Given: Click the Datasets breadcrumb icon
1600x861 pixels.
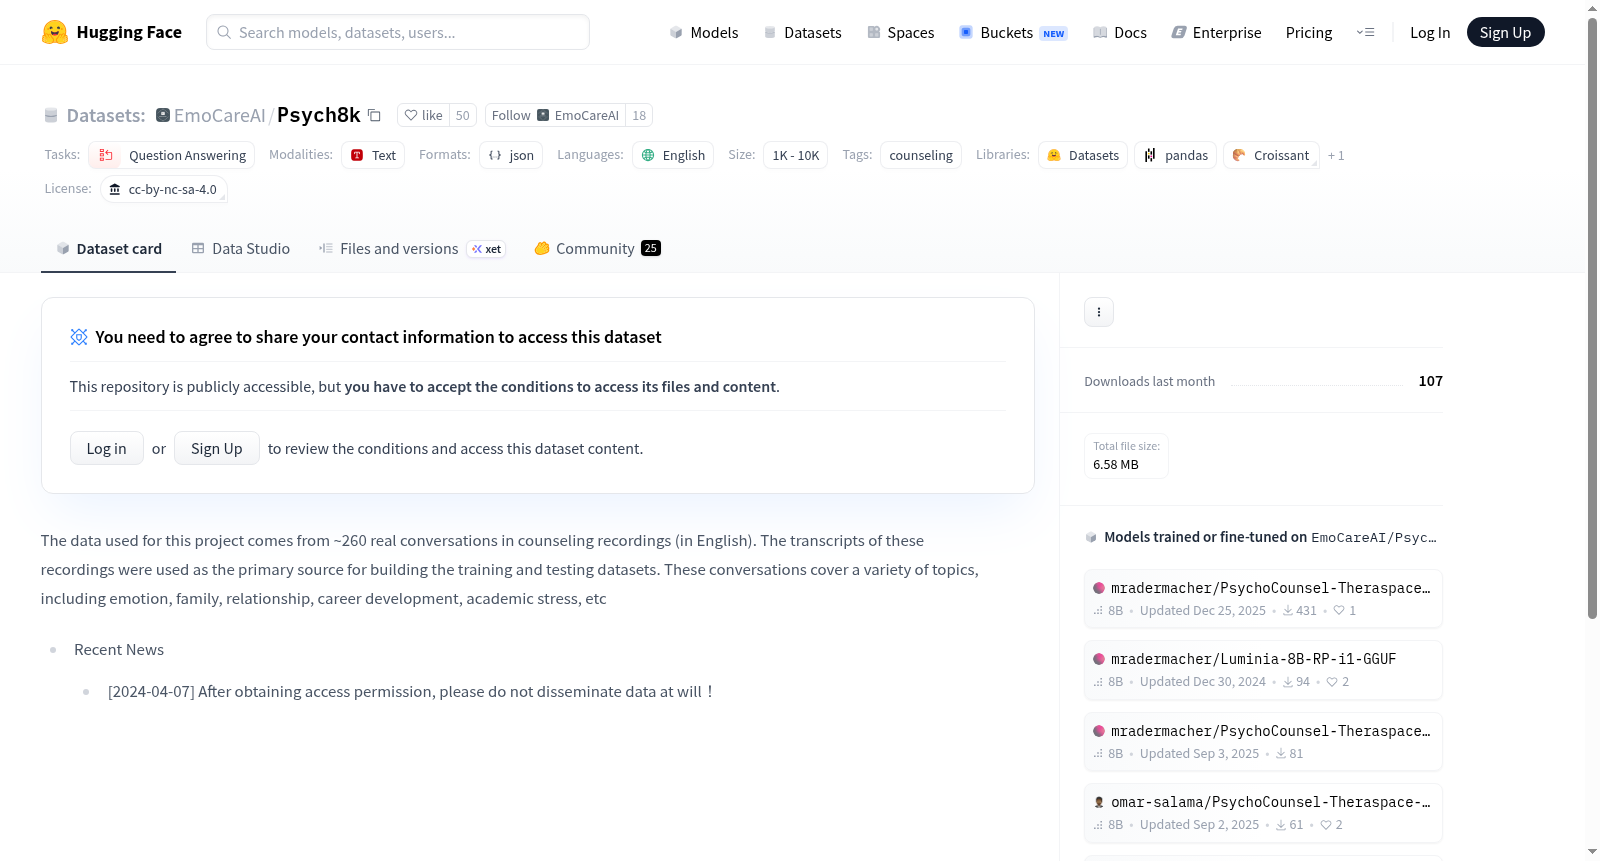Looking at the screenshot, I should (51, 115).
